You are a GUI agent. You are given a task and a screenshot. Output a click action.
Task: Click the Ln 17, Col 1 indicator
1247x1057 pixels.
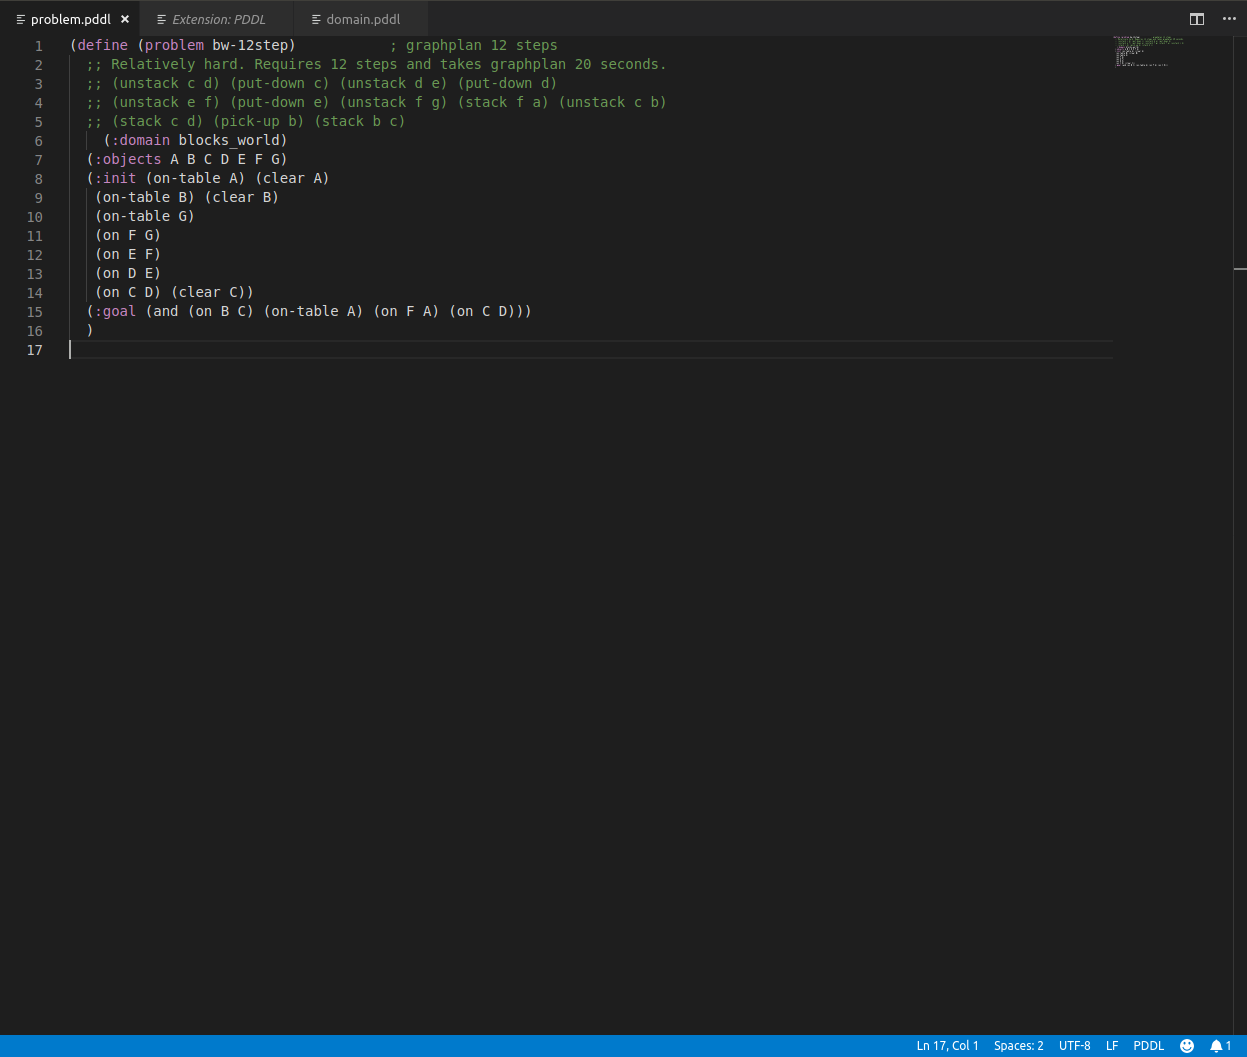pos(947,1045)
